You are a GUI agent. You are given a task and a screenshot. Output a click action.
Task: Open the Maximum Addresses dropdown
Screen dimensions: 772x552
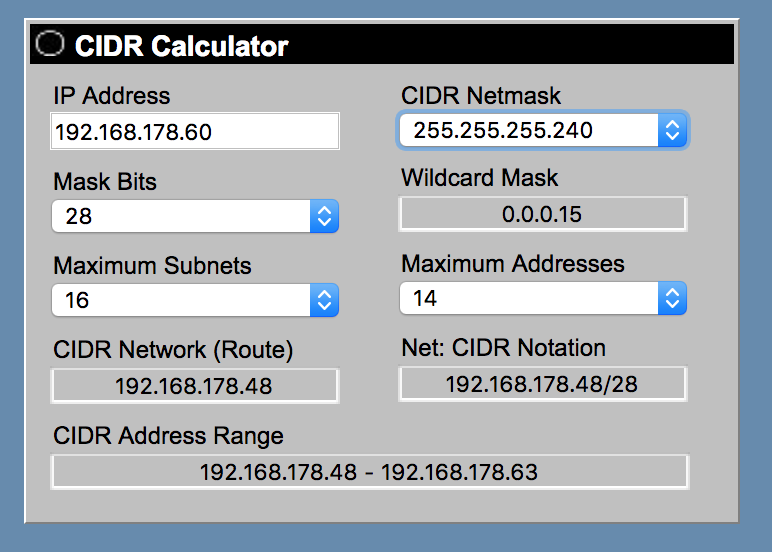click(543, 298)
